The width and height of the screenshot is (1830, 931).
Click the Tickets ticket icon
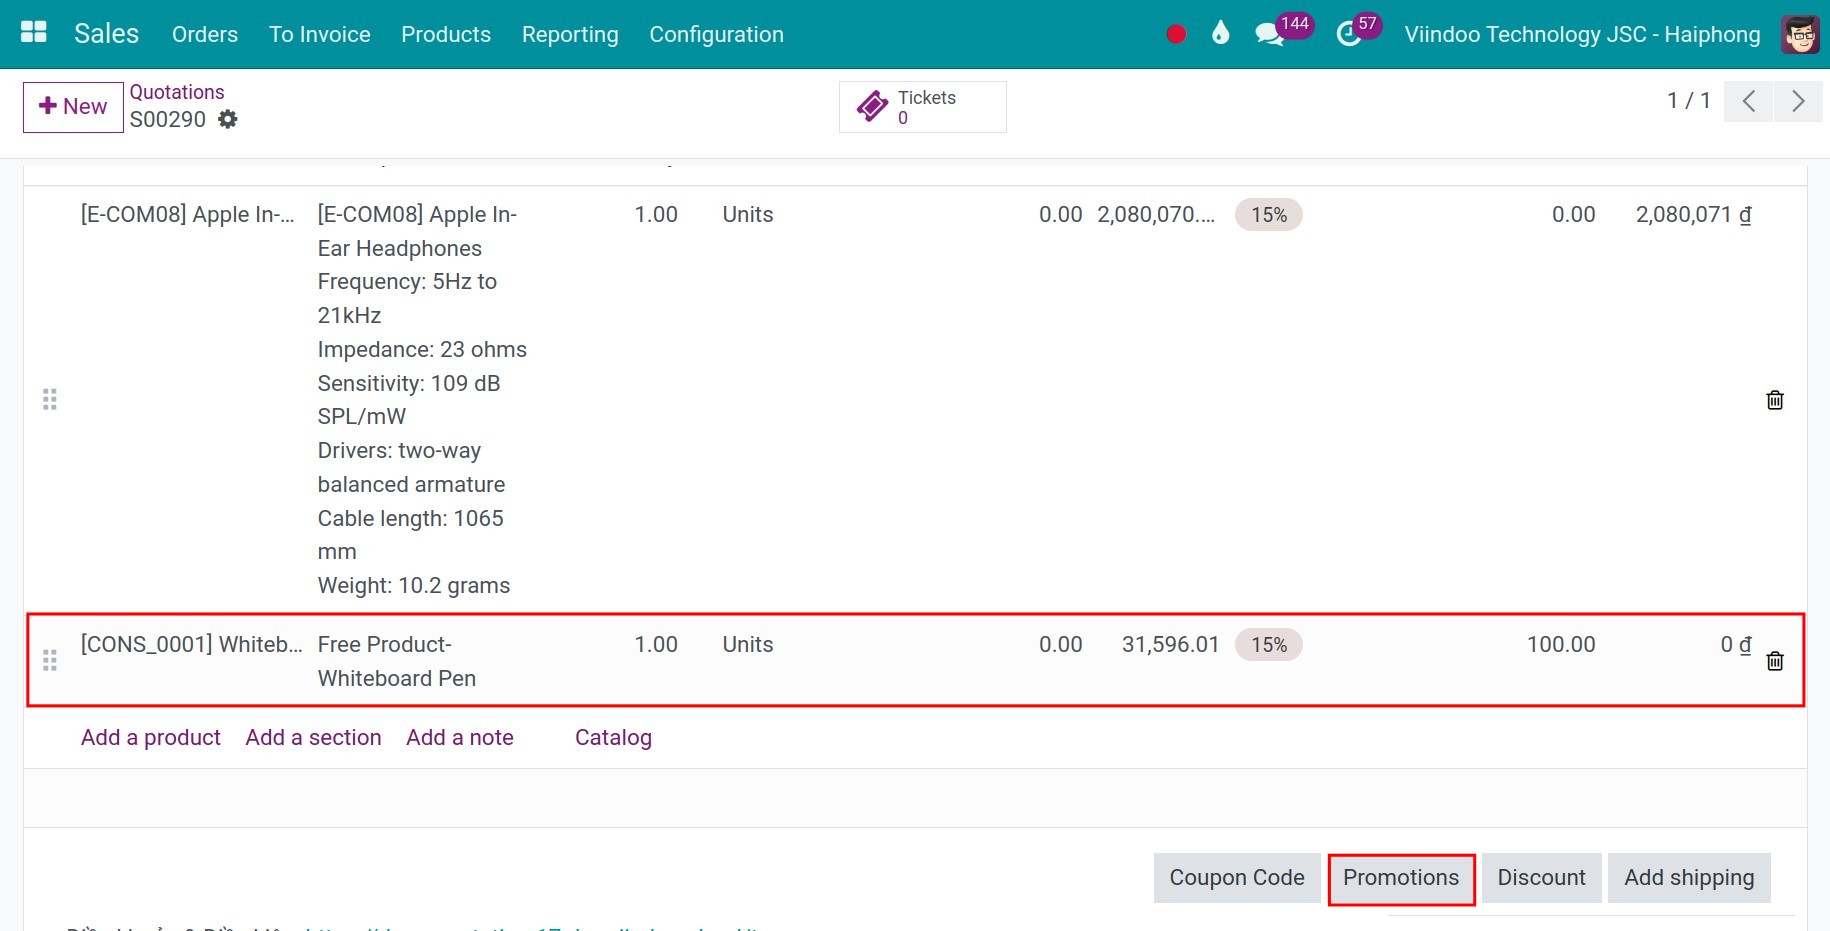tap(873, 106)
